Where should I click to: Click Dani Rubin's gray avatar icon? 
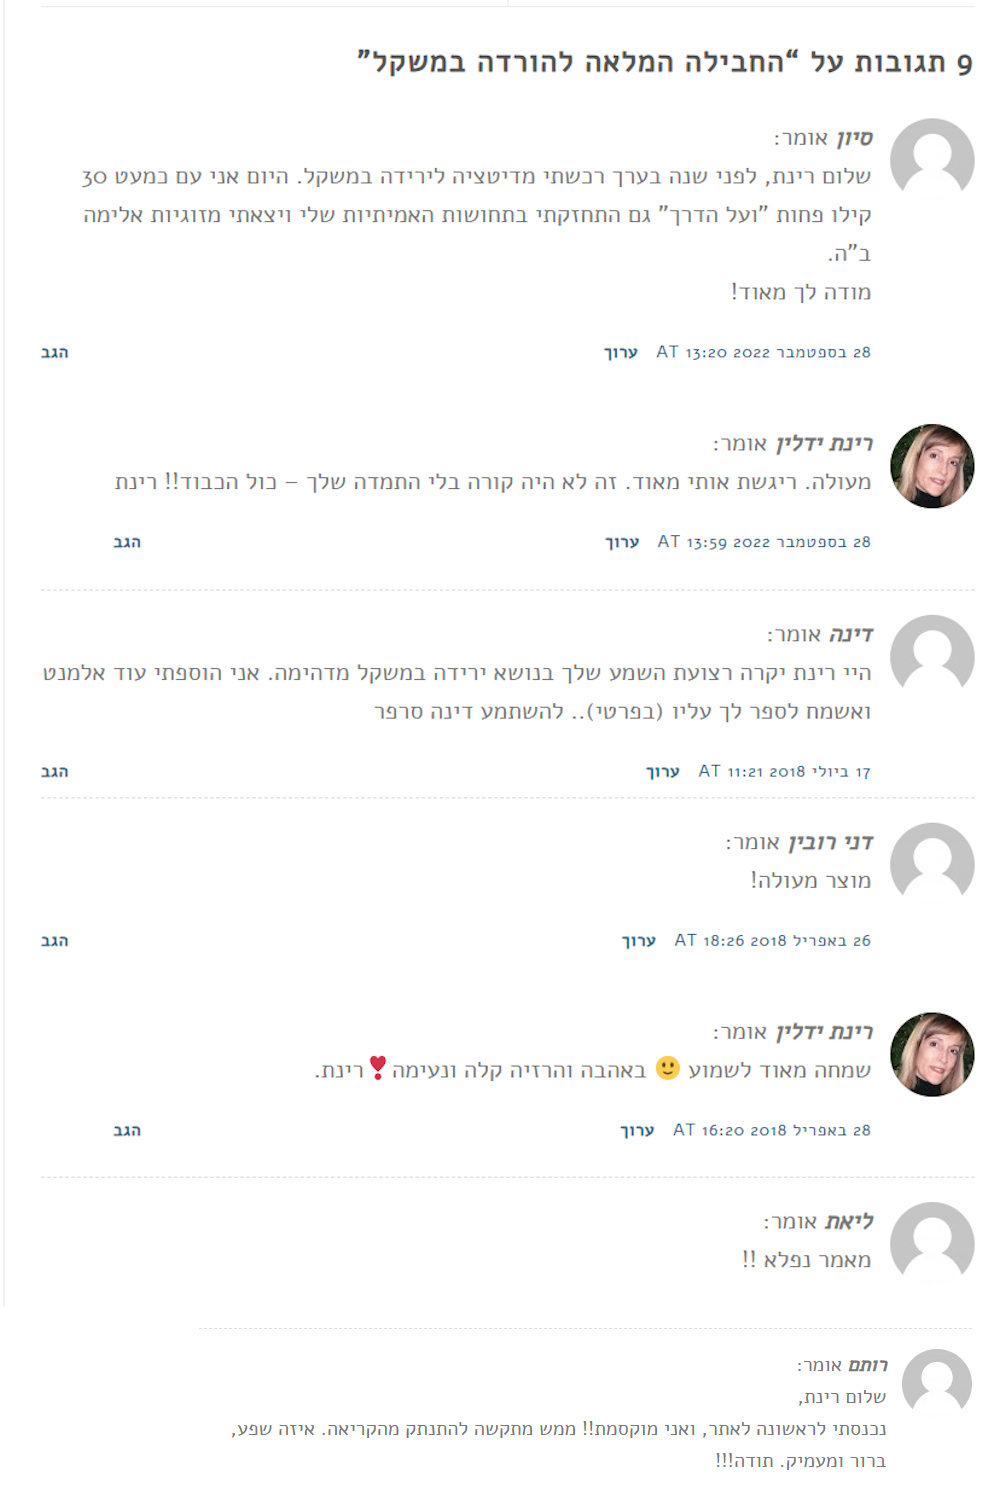point(932,865)
